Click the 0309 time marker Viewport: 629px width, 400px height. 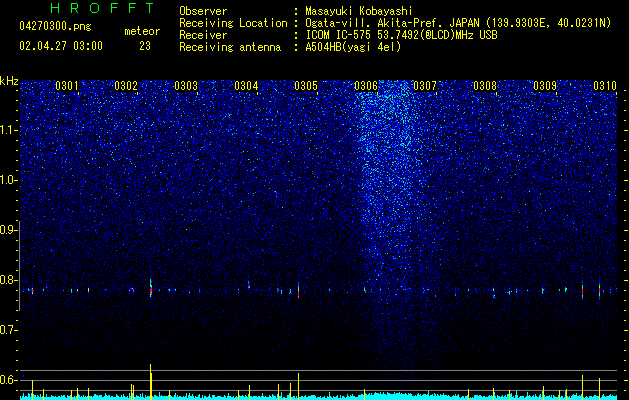(545, 86)
